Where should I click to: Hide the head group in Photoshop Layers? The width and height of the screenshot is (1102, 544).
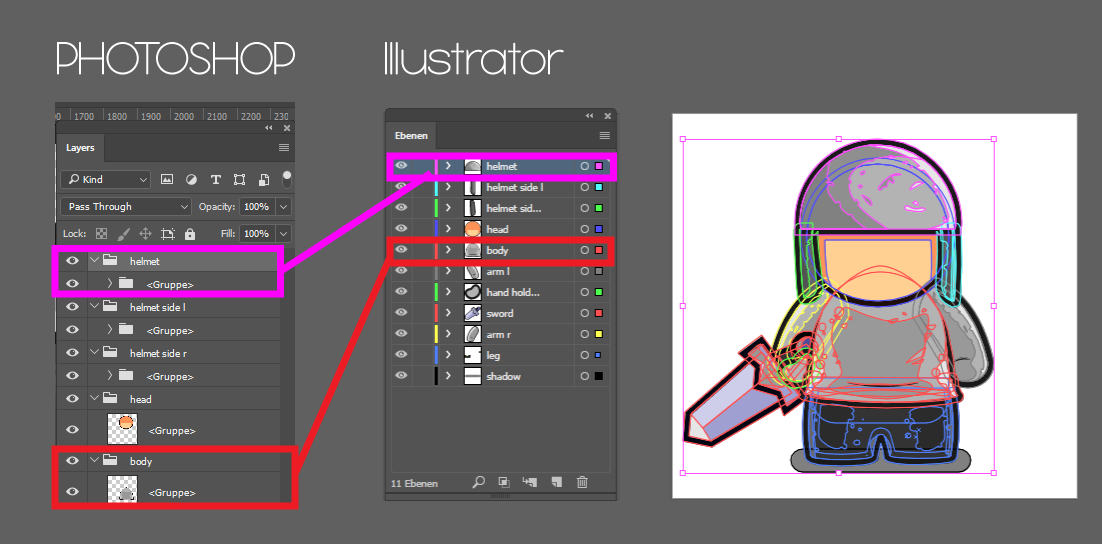tap(72, 399)
